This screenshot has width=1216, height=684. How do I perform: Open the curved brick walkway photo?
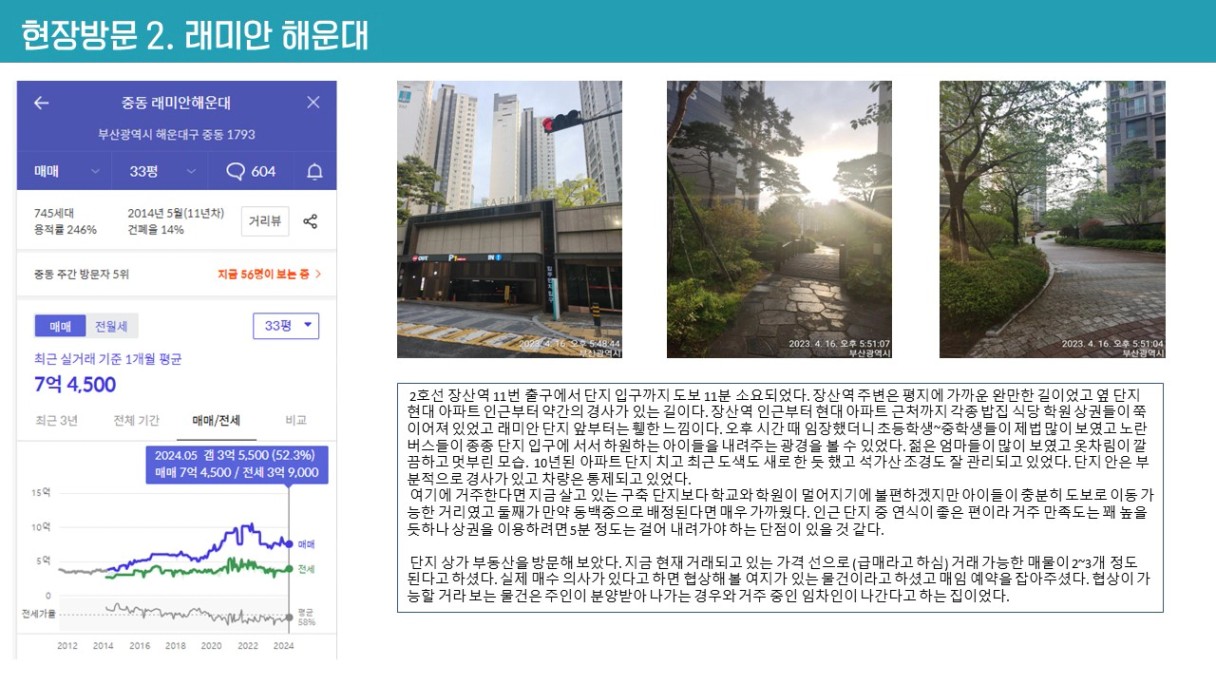(1052, 219)
